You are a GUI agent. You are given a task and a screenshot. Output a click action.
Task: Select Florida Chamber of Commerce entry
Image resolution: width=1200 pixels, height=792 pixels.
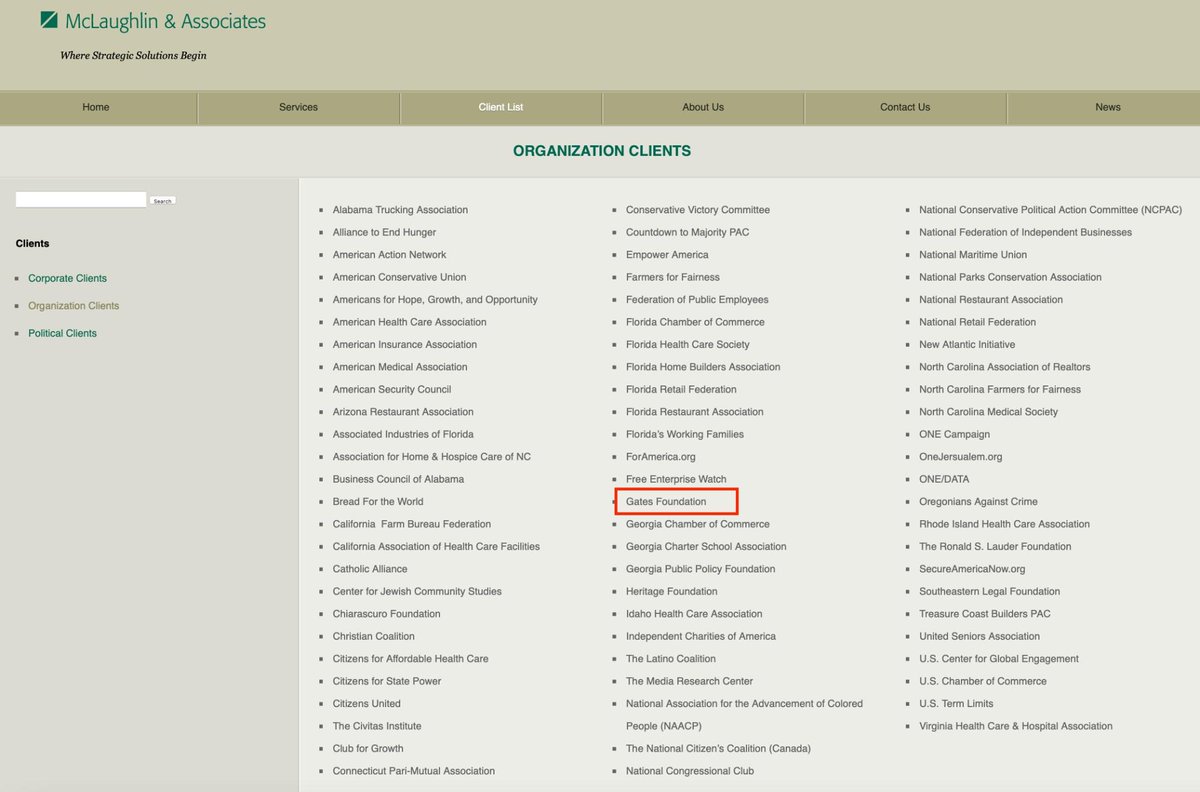click(695, 322)
